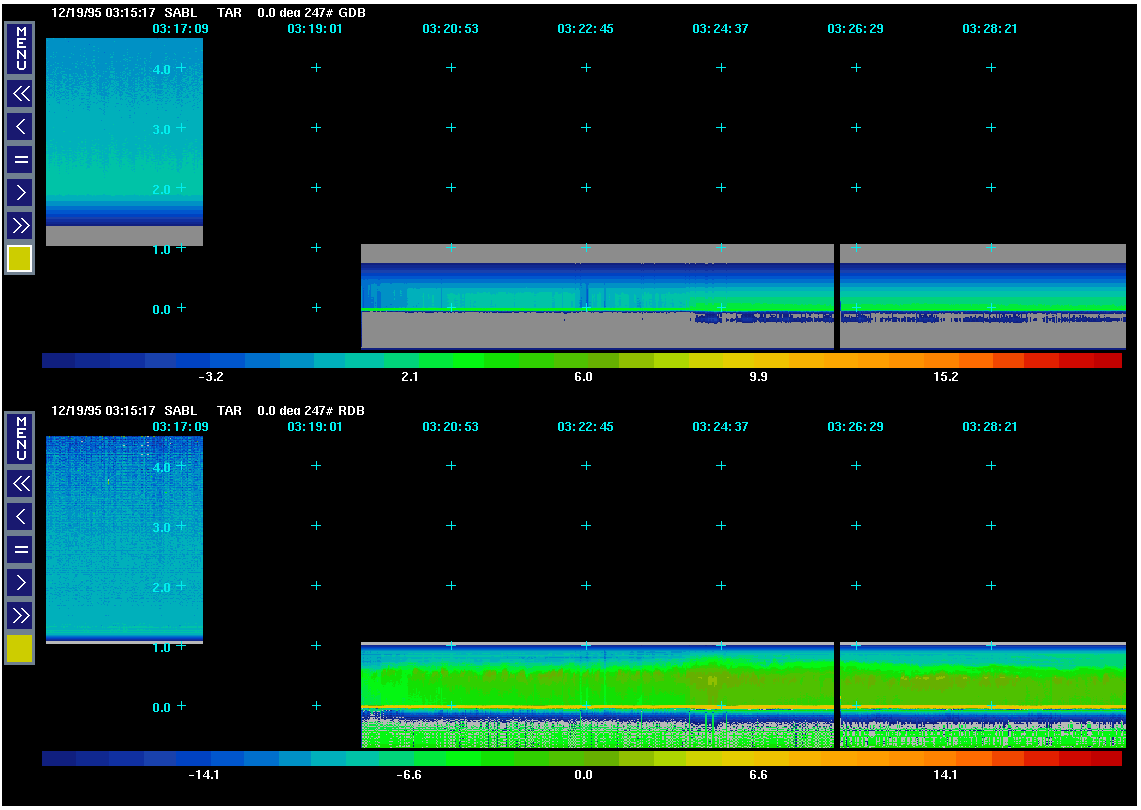This screenshot has width=1141, height=810.
Task: Click the red end of the upper color scale
Action: [x=1106, y=361]
